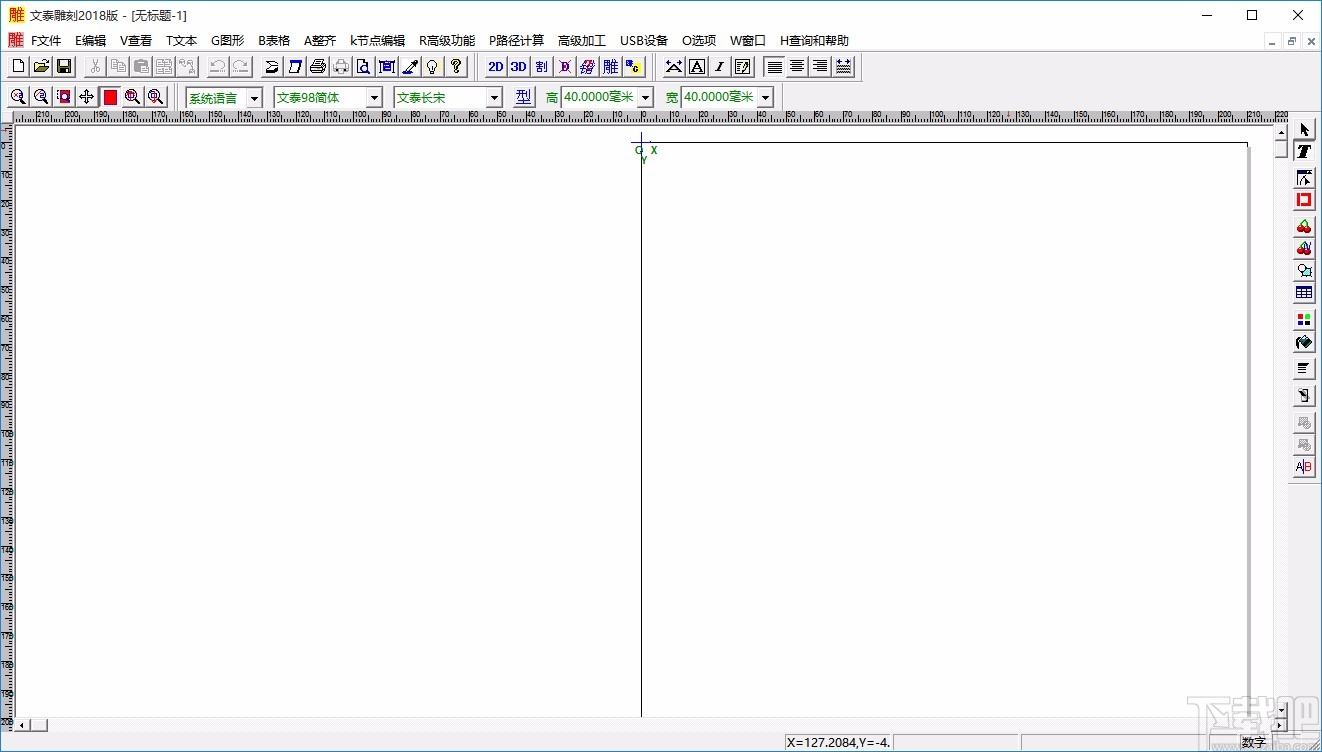Open the W窗口 menu
The height and width of the screenshot is (752, 1322).
click(747, 41)
